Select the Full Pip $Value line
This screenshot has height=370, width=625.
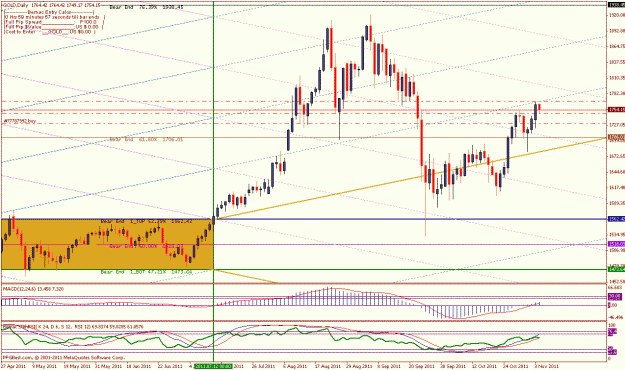[52, 27]
